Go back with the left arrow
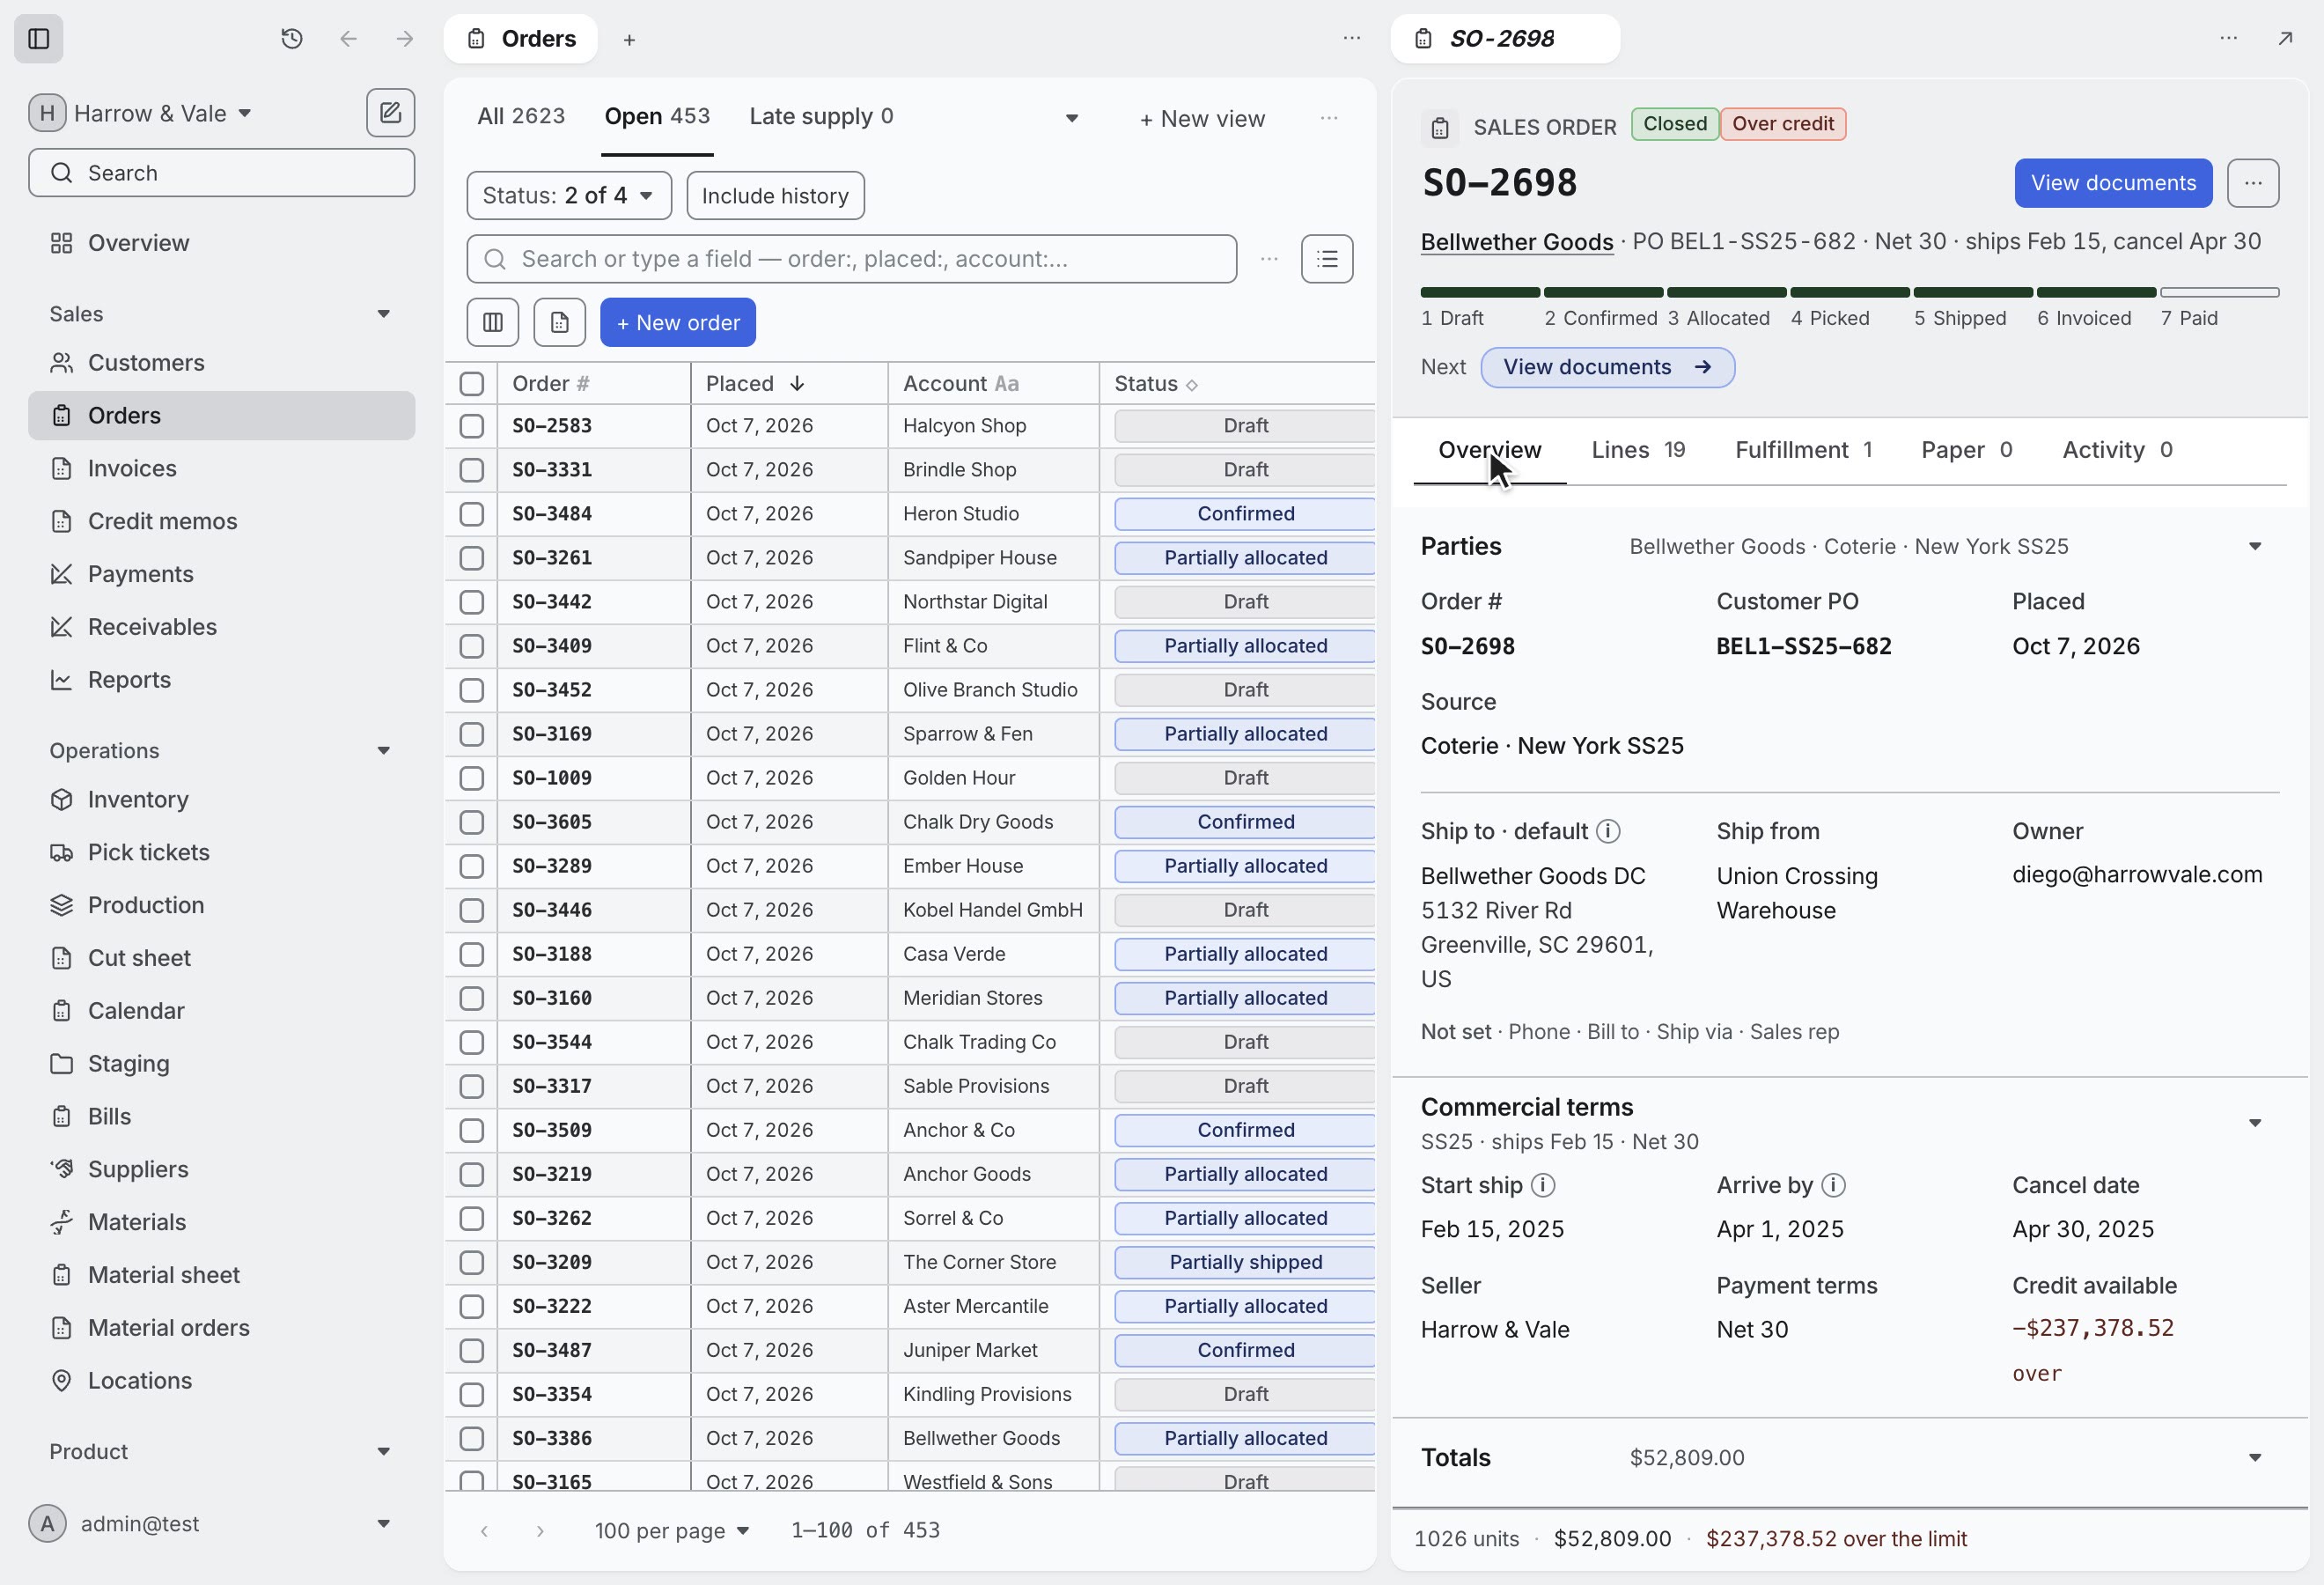The height and width of the screenshot is (1585, 2324). [x=348, y=39]
